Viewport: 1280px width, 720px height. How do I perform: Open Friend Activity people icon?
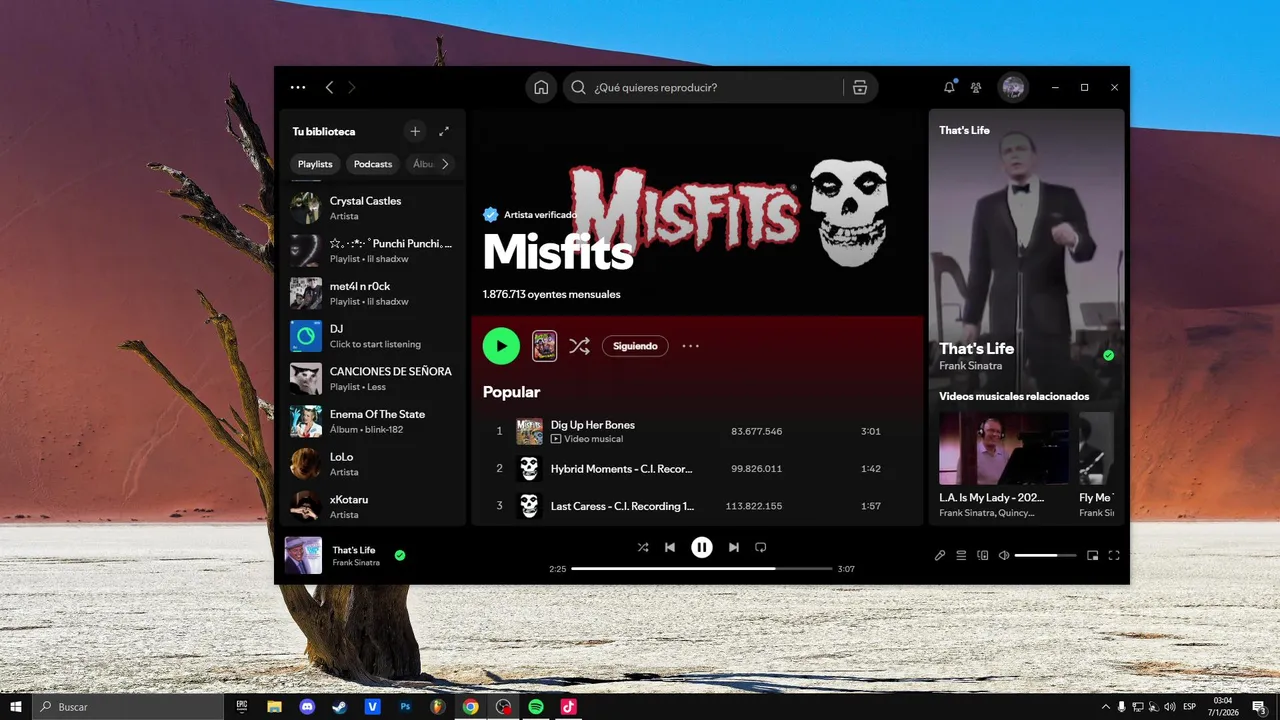pos(976,87)
